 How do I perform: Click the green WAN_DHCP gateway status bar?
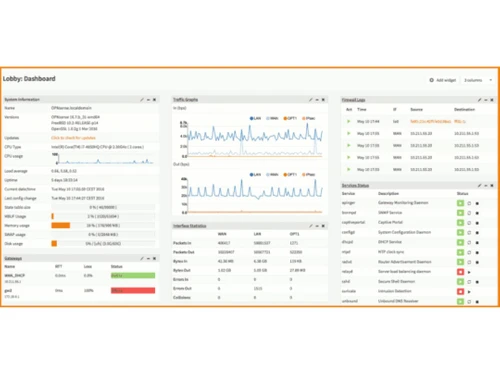coord(133,275)
